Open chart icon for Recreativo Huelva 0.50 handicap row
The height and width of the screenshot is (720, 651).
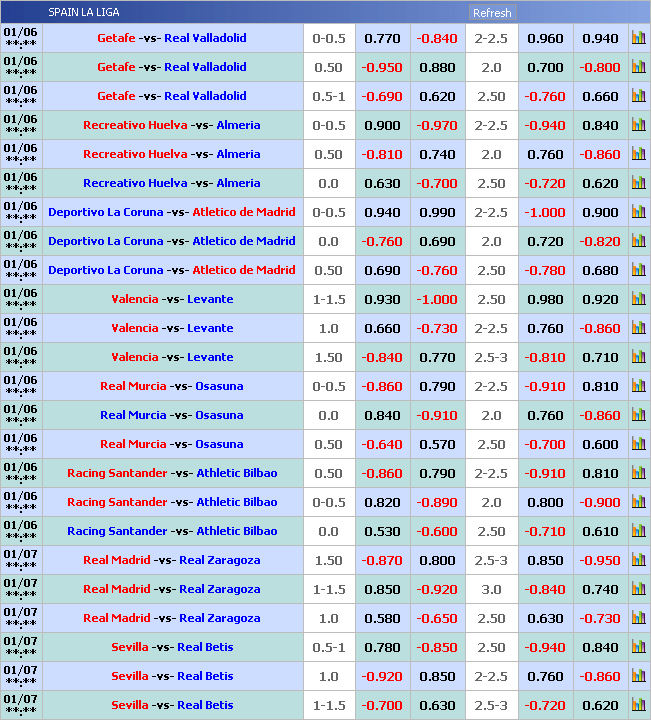click(x=638, y=155)
